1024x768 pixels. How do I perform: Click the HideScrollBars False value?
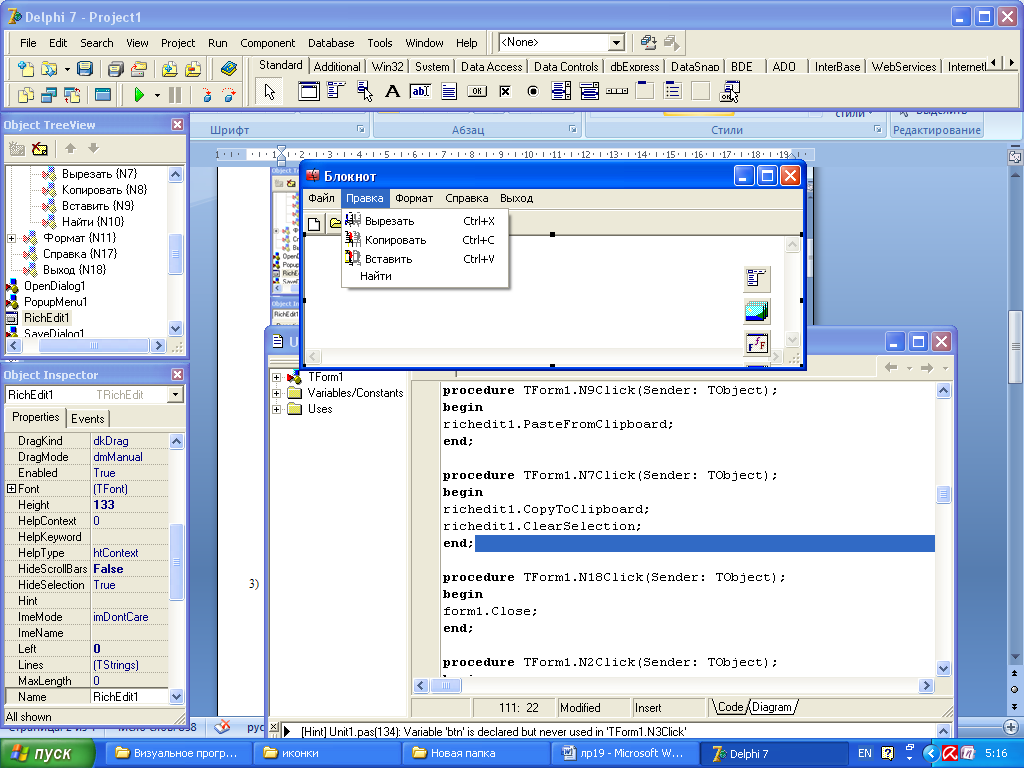[130, 569]
